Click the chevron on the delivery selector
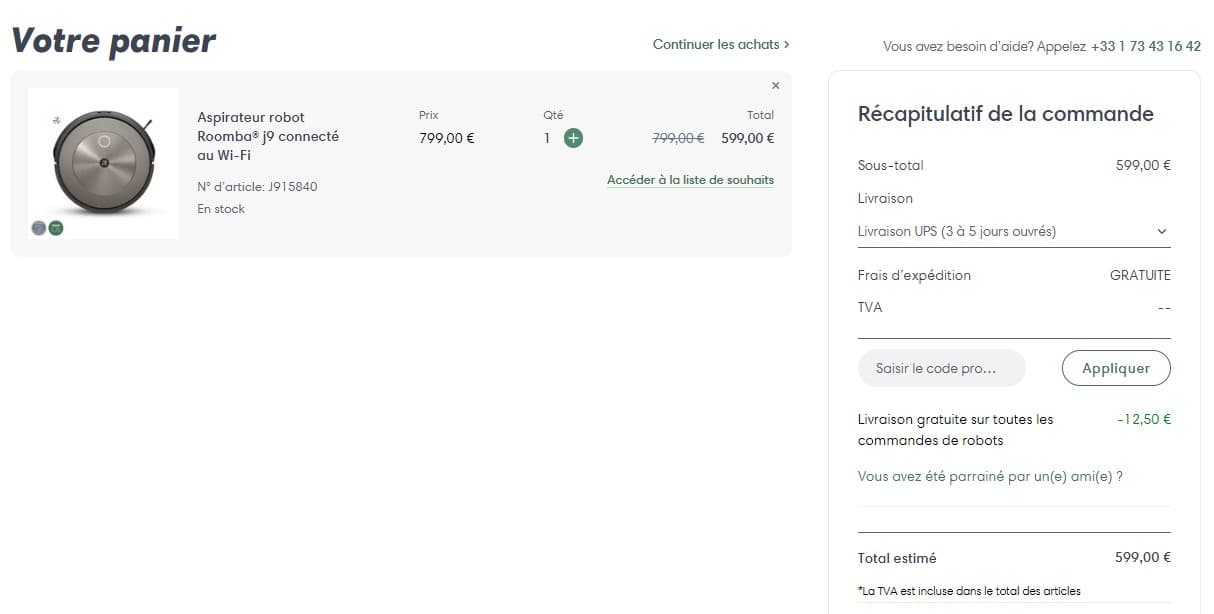The width and height of the screenshot is (1214, 614). pyautogui.click(x=1161, y=231)
